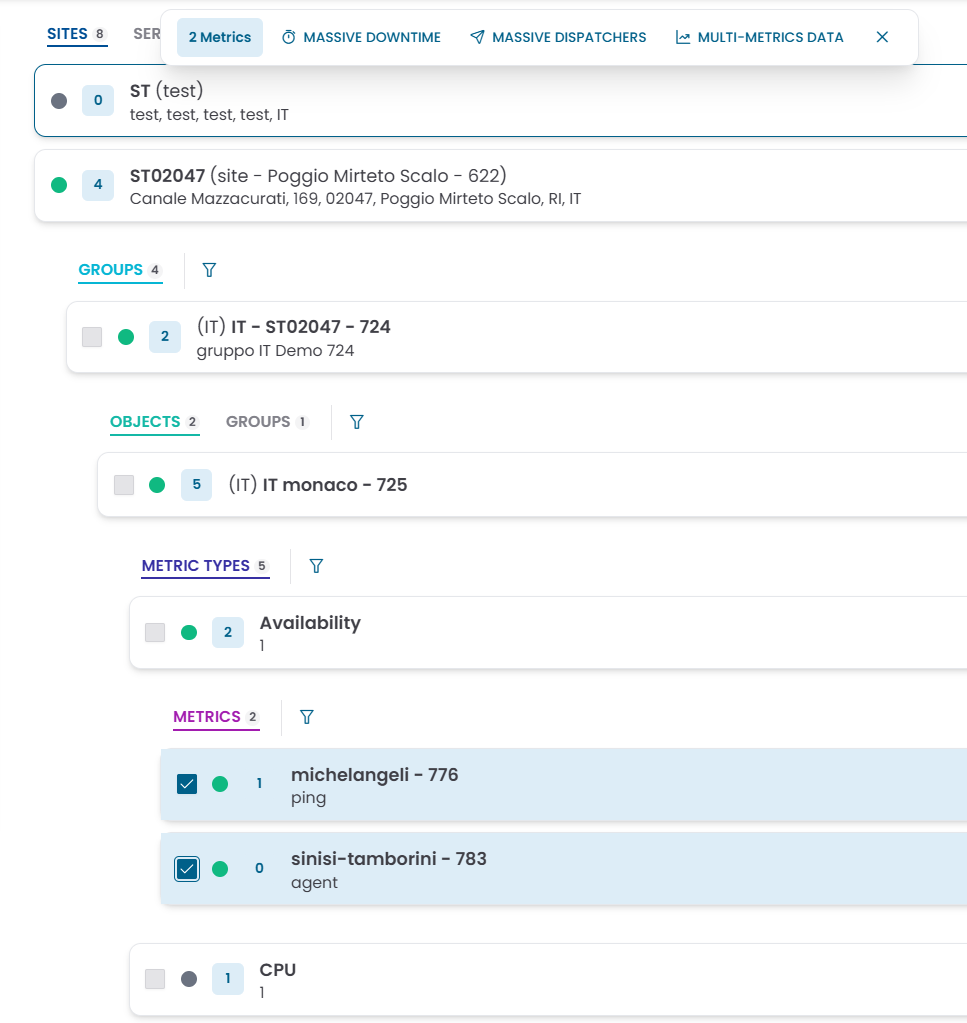Screen dimensions: 967x1023
Task: Click the Massive Downtime button
Action: click(361, 37)
